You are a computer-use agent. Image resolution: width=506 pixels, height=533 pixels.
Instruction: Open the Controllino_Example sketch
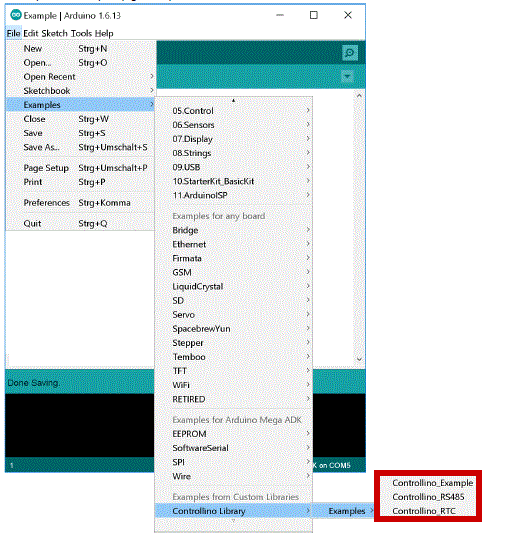[432, 483]
